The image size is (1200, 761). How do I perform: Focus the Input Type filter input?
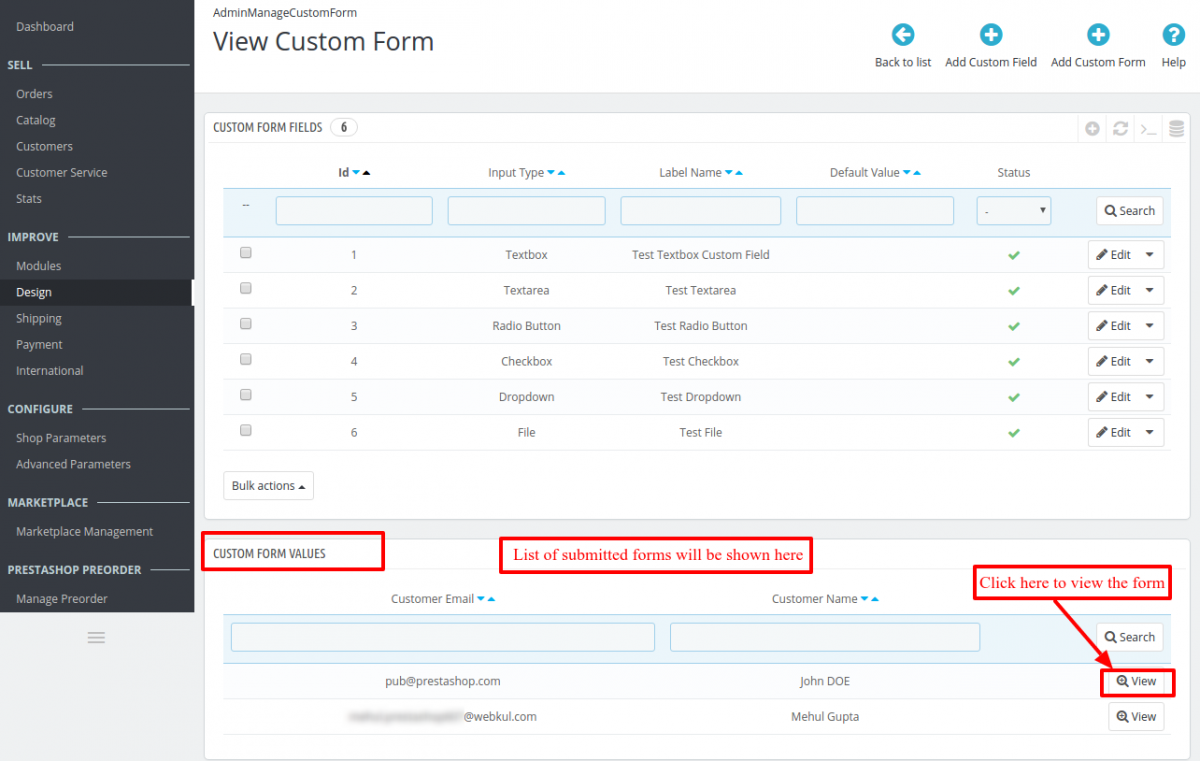[x=527, y=211]
